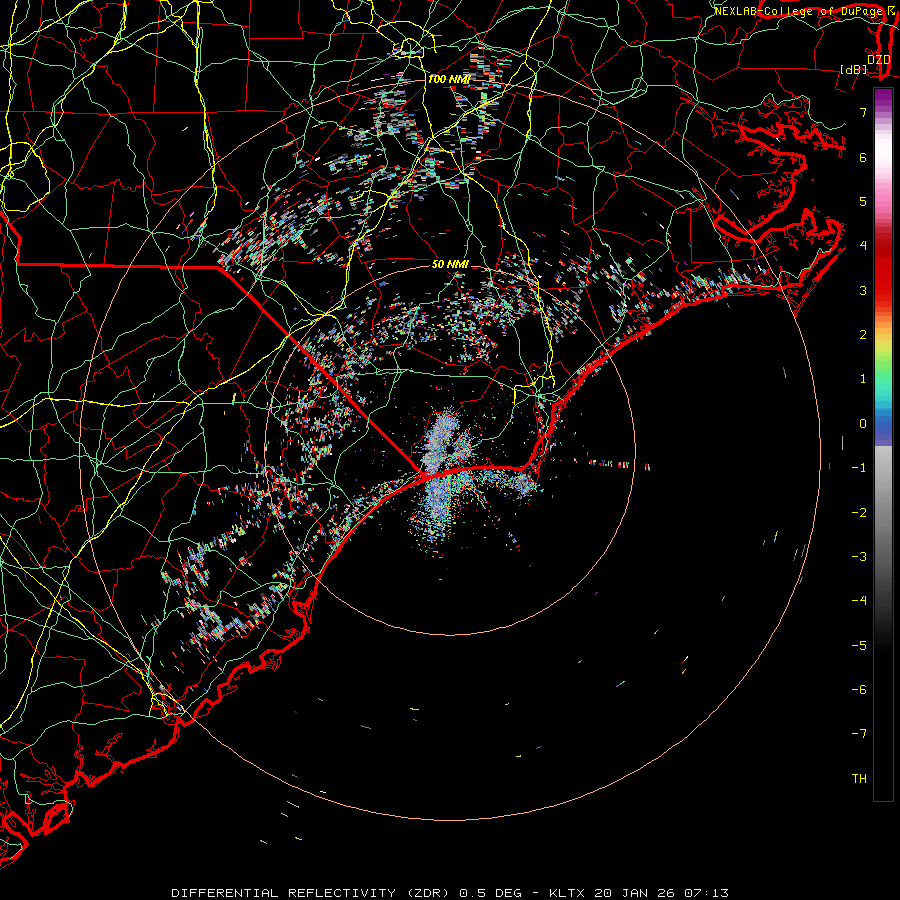Screen dimensions: 900x900
Task: Pick the green band of the color bar
Action: 883,367
